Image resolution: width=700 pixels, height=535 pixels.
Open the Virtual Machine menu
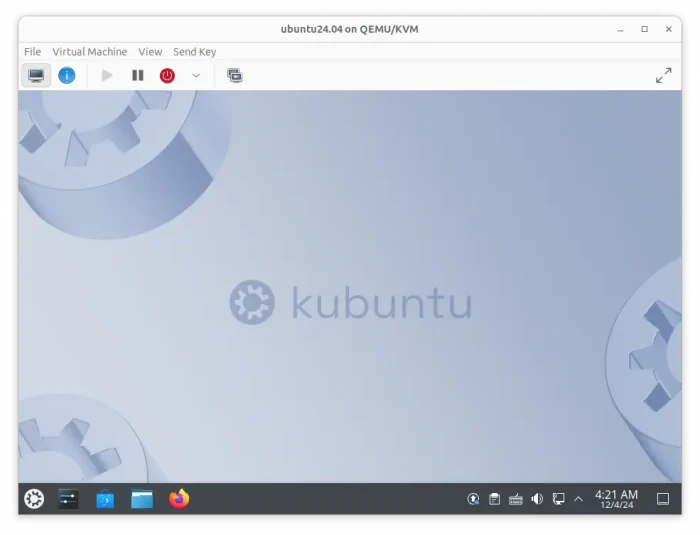click(90, 52)
